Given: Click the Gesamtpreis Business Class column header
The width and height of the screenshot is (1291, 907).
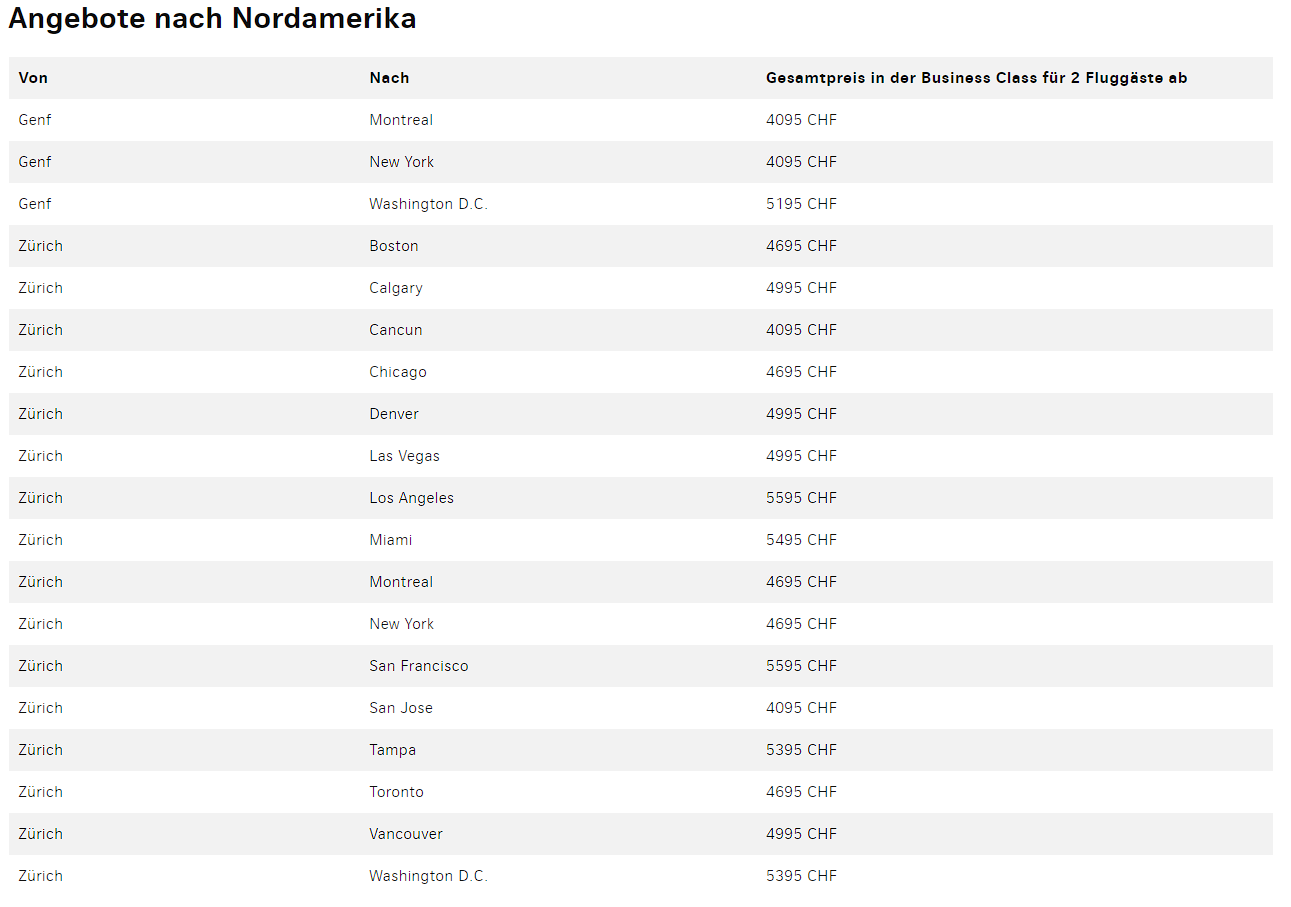Looking at the screenshot, I should click(x=976, y=78).
